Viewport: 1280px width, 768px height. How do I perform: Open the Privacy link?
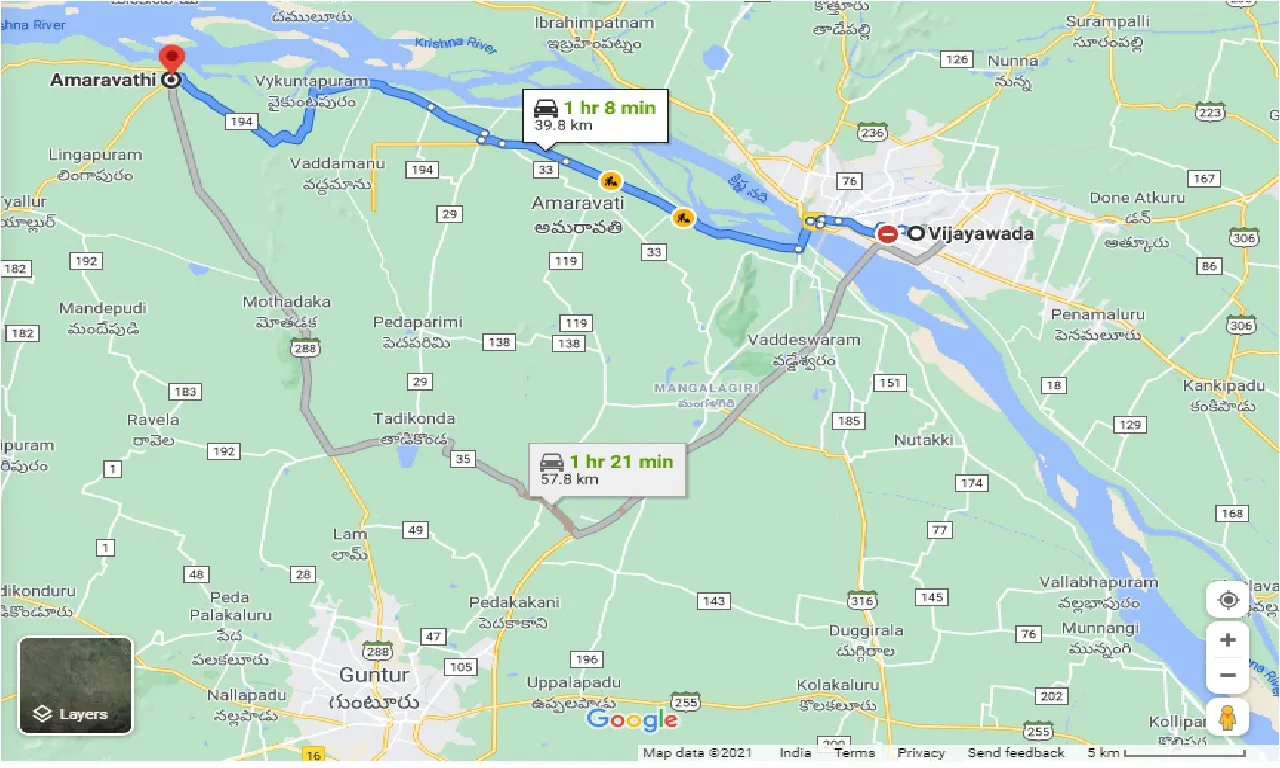[921, 753]
